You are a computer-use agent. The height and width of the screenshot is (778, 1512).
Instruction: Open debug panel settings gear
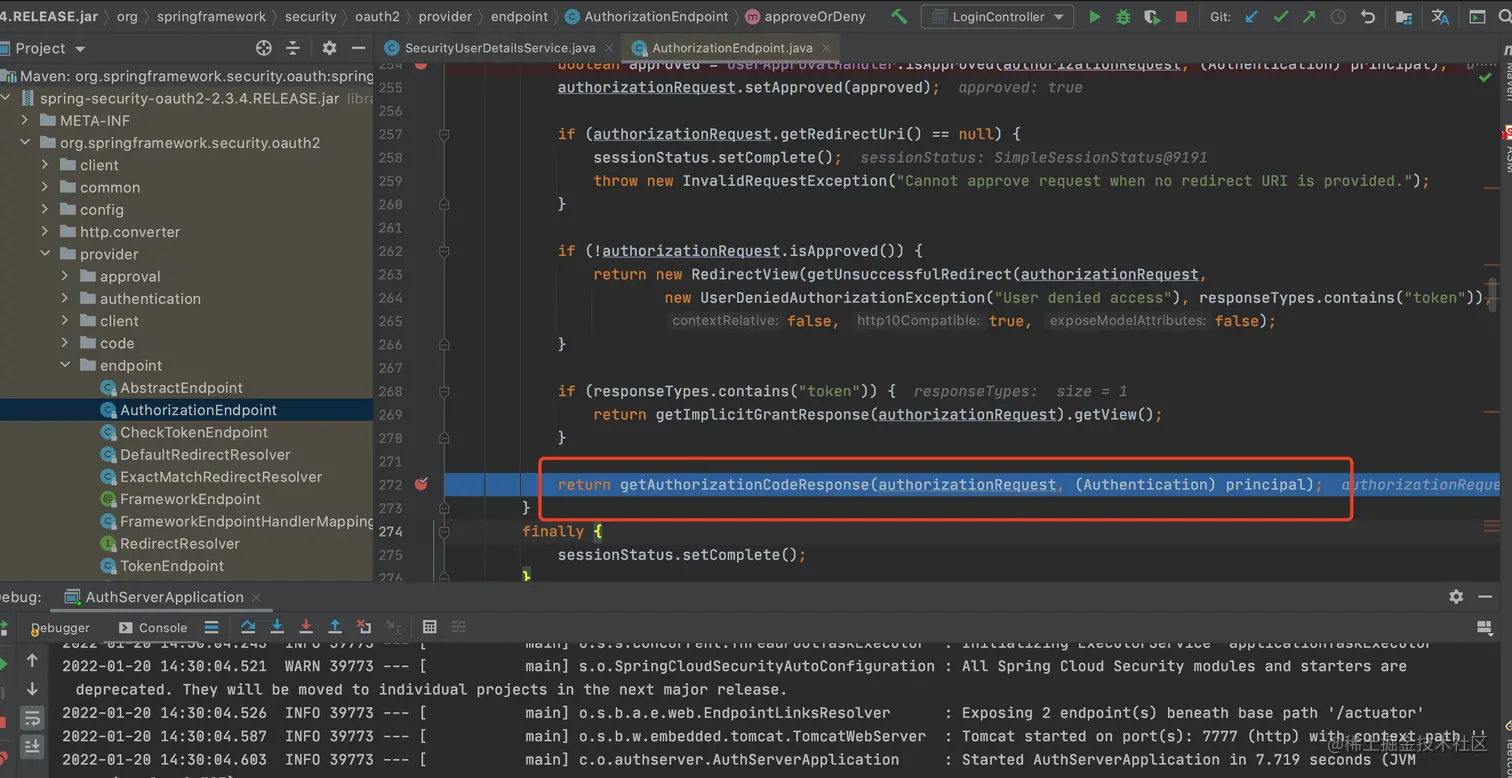point(1456,596)
